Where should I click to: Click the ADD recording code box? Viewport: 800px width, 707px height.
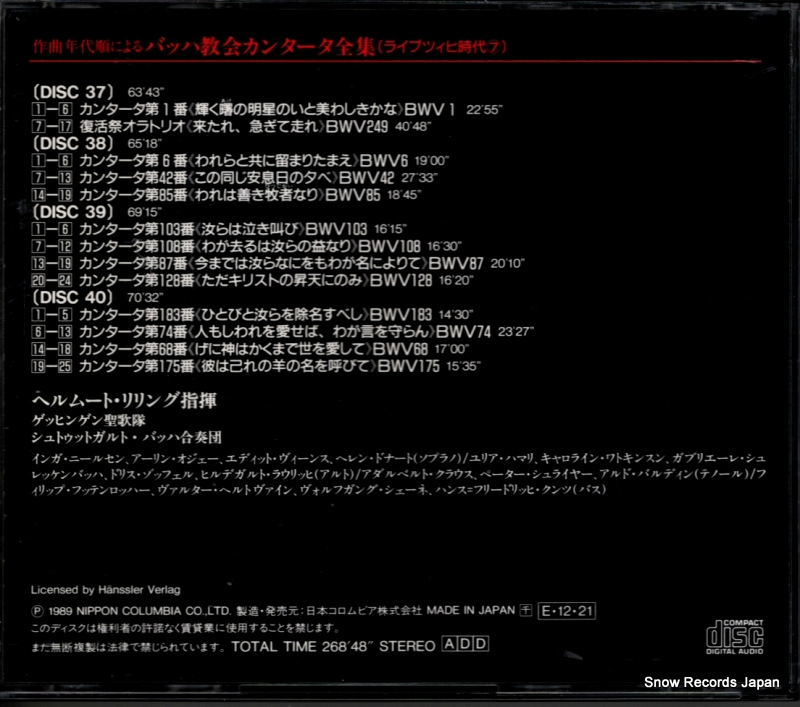[x=465, y=644]
